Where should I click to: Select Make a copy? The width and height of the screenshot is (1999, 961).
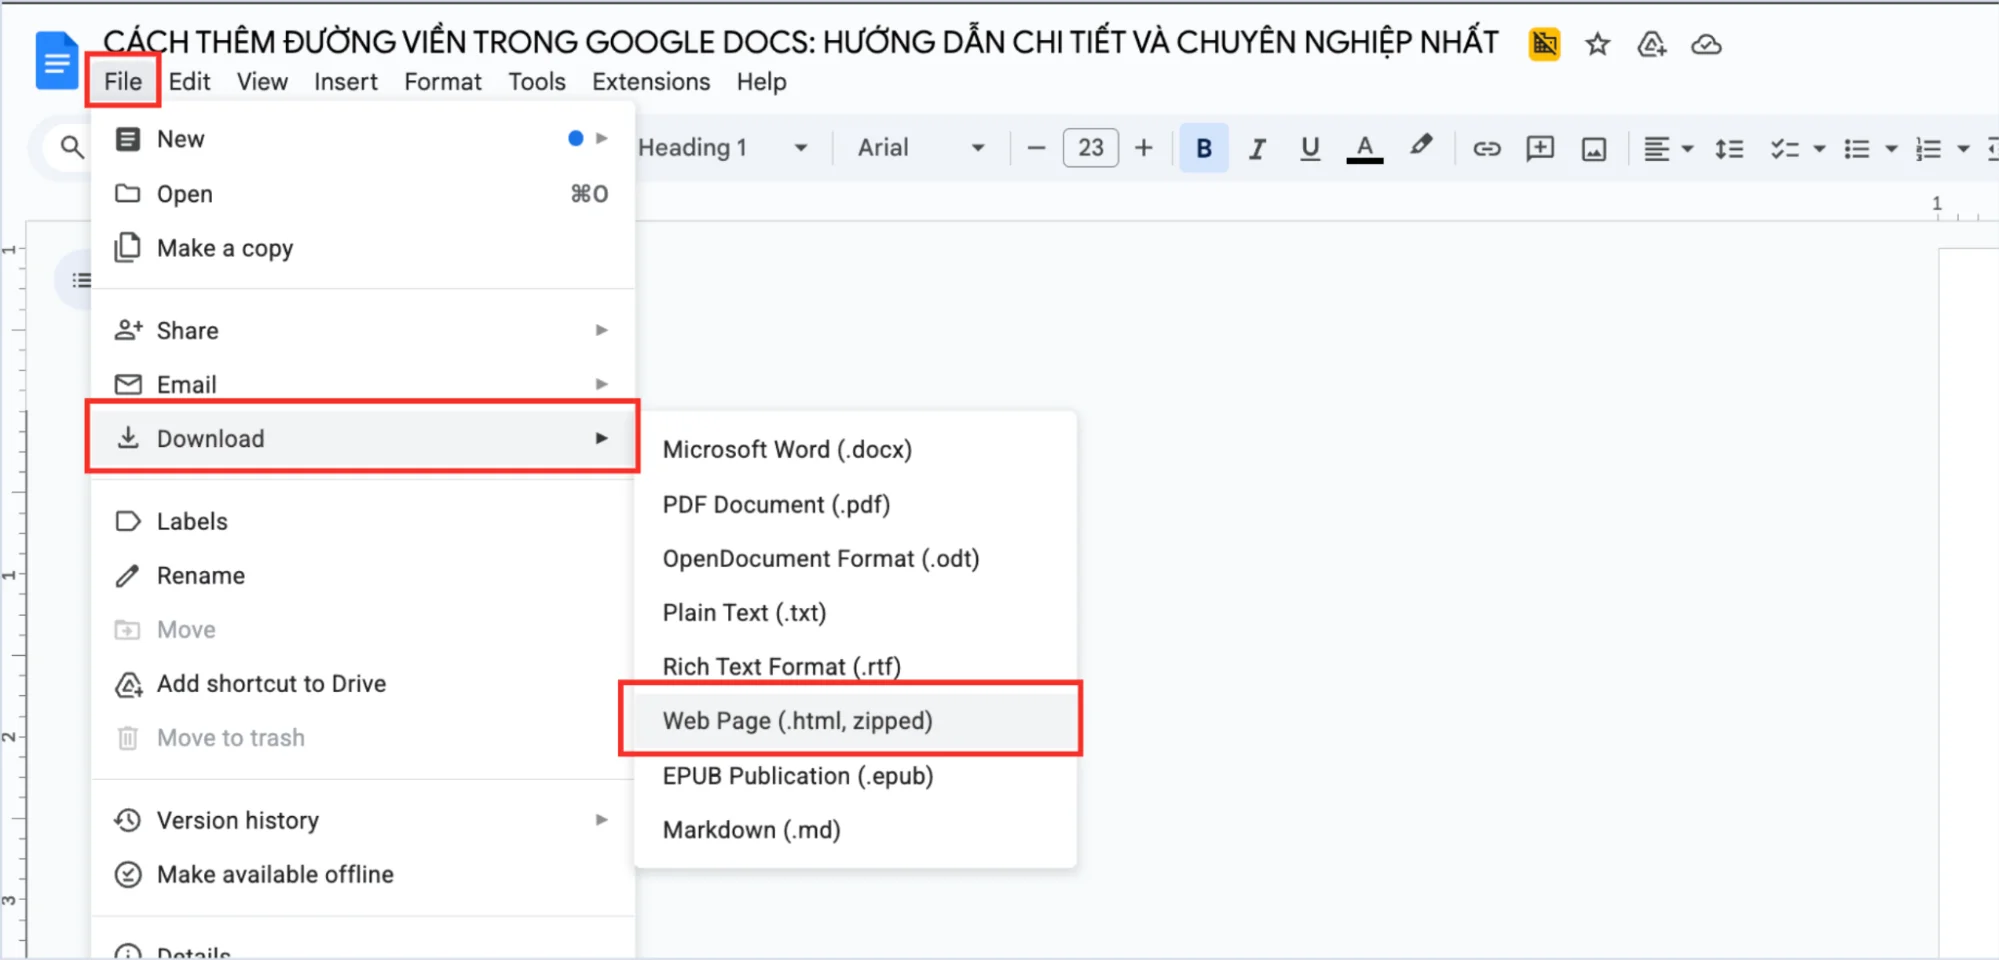tap(362, 248)
